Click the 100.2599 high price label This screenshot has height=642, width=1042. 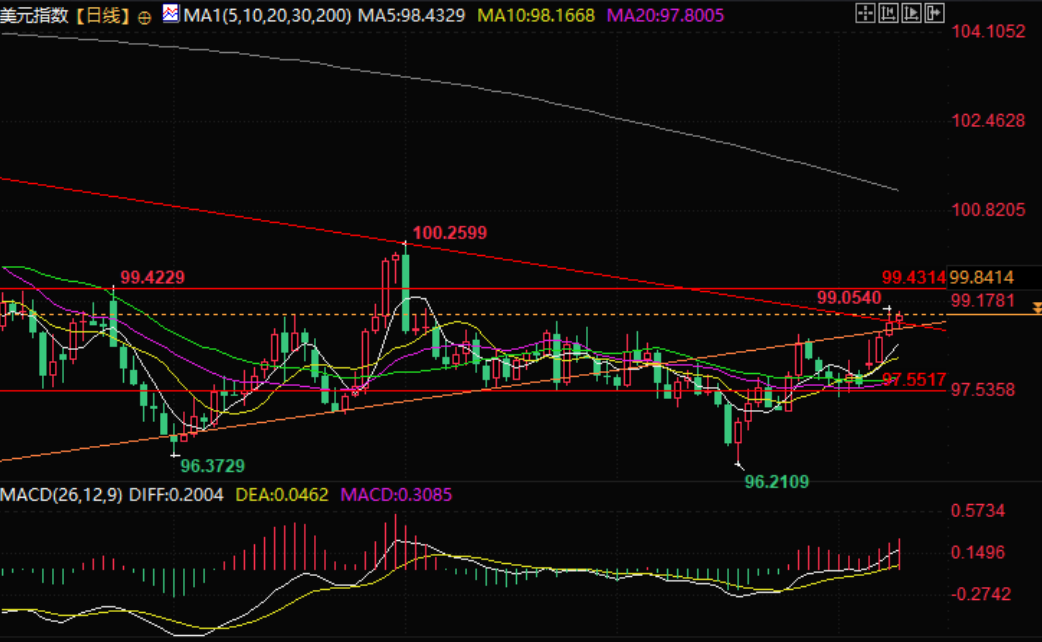click(449, 233)
